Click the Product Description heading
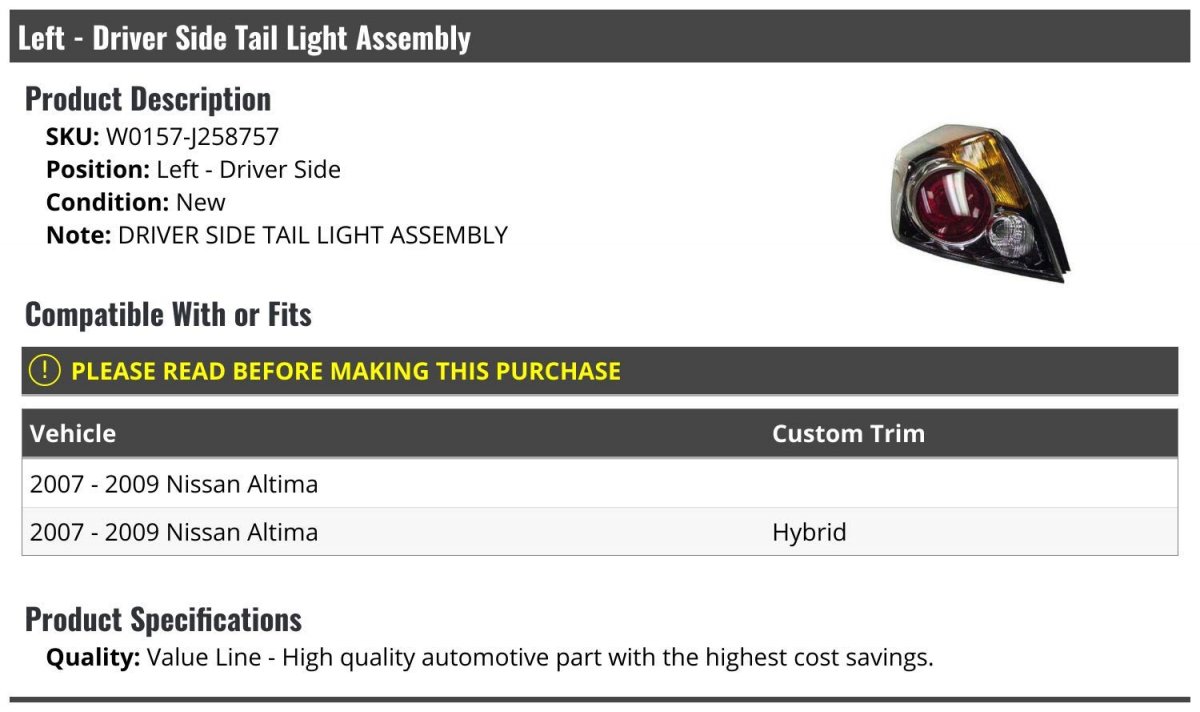Image resolution: width=1200 pixels, height=712 pixels. coord(148,99)
